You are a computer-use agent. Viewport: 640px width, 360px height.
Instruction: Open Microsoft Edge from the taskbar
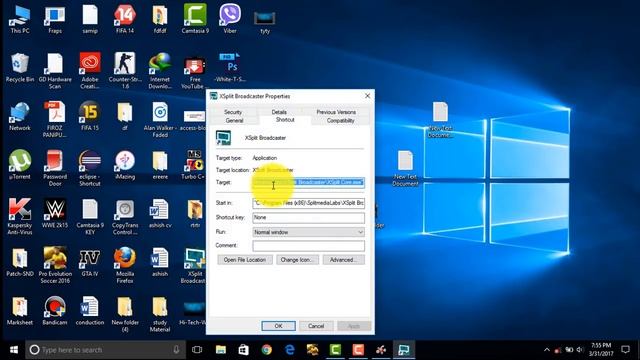click(289, 350)
